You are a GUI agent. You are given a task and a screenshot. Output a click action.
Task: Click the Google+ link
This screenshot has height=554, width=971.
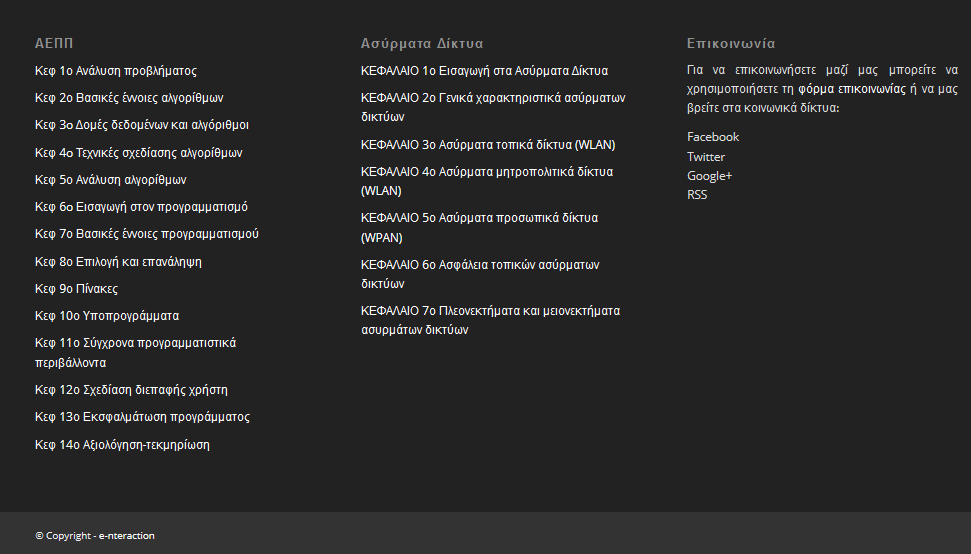(709, 176)
